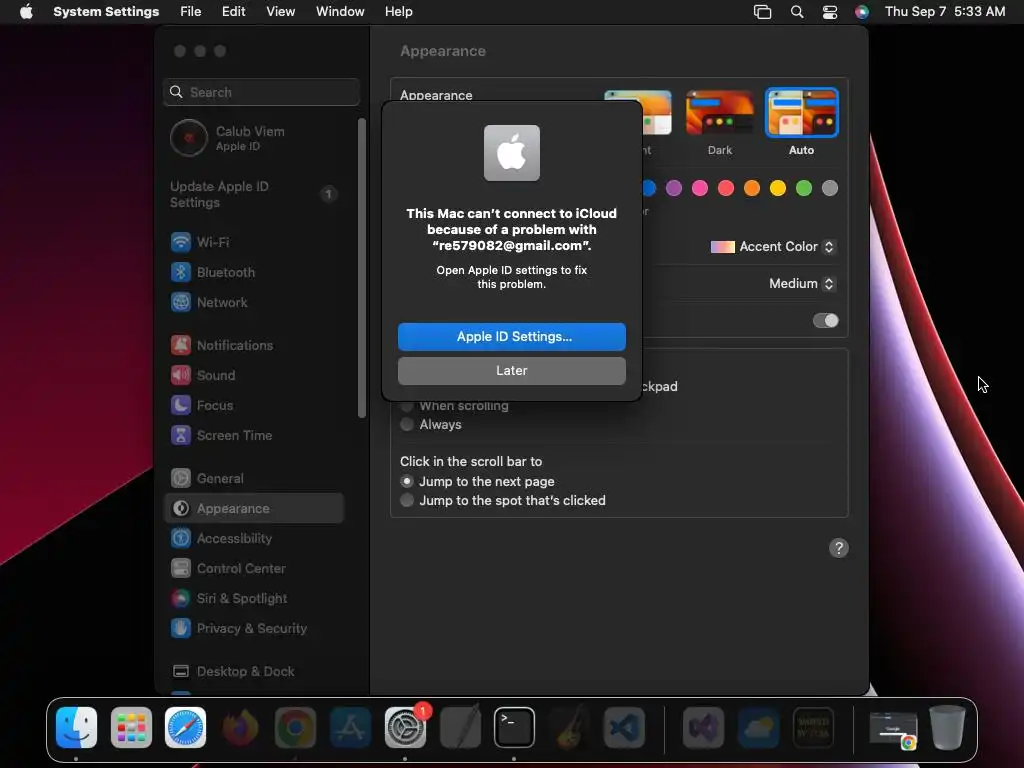The image size is (1024, 768).
Task: Open the Edit menu
Action: click(233, 12)
